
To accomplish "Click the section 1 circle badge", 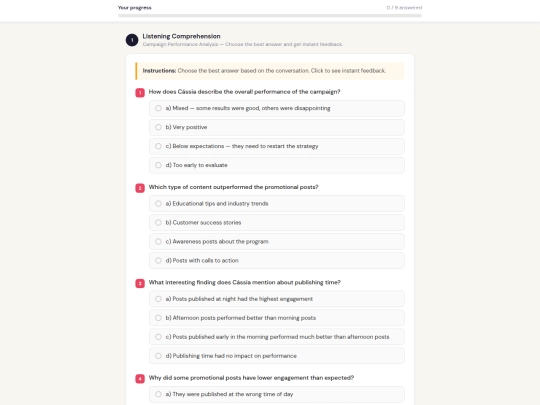I will pyautogui.click(x=132, y=40).
